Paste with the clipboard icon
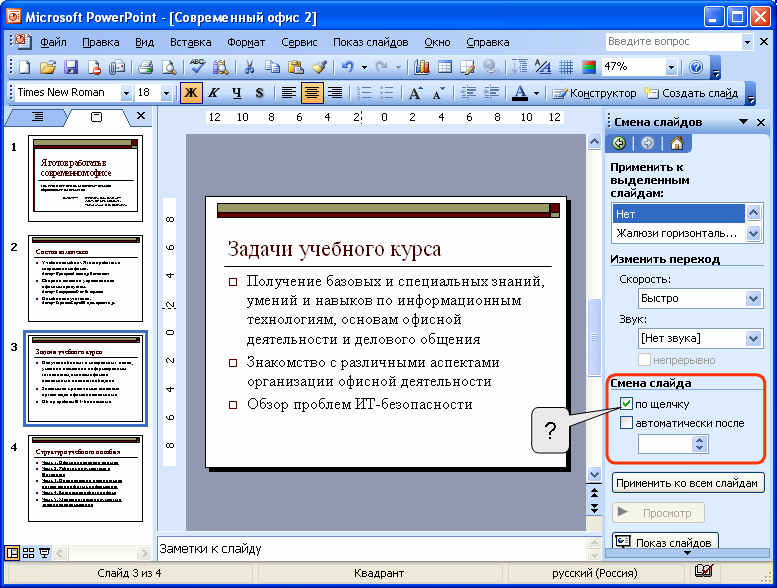The height and width of the screenshot is (588, 777). pos(296,67)
